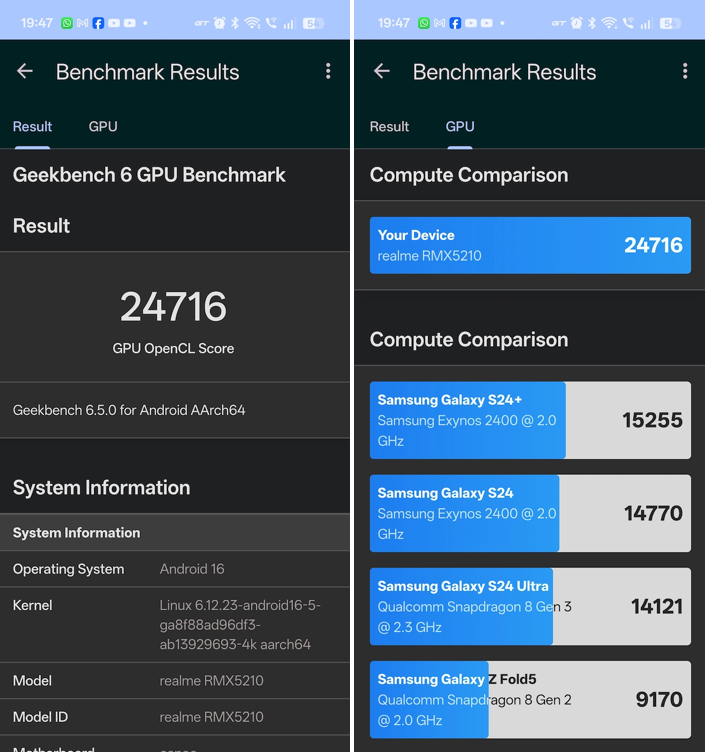
Task: Tap back arrow in right Benchmark Results screen
Action: pyautogui.click(x=382, y=71)
